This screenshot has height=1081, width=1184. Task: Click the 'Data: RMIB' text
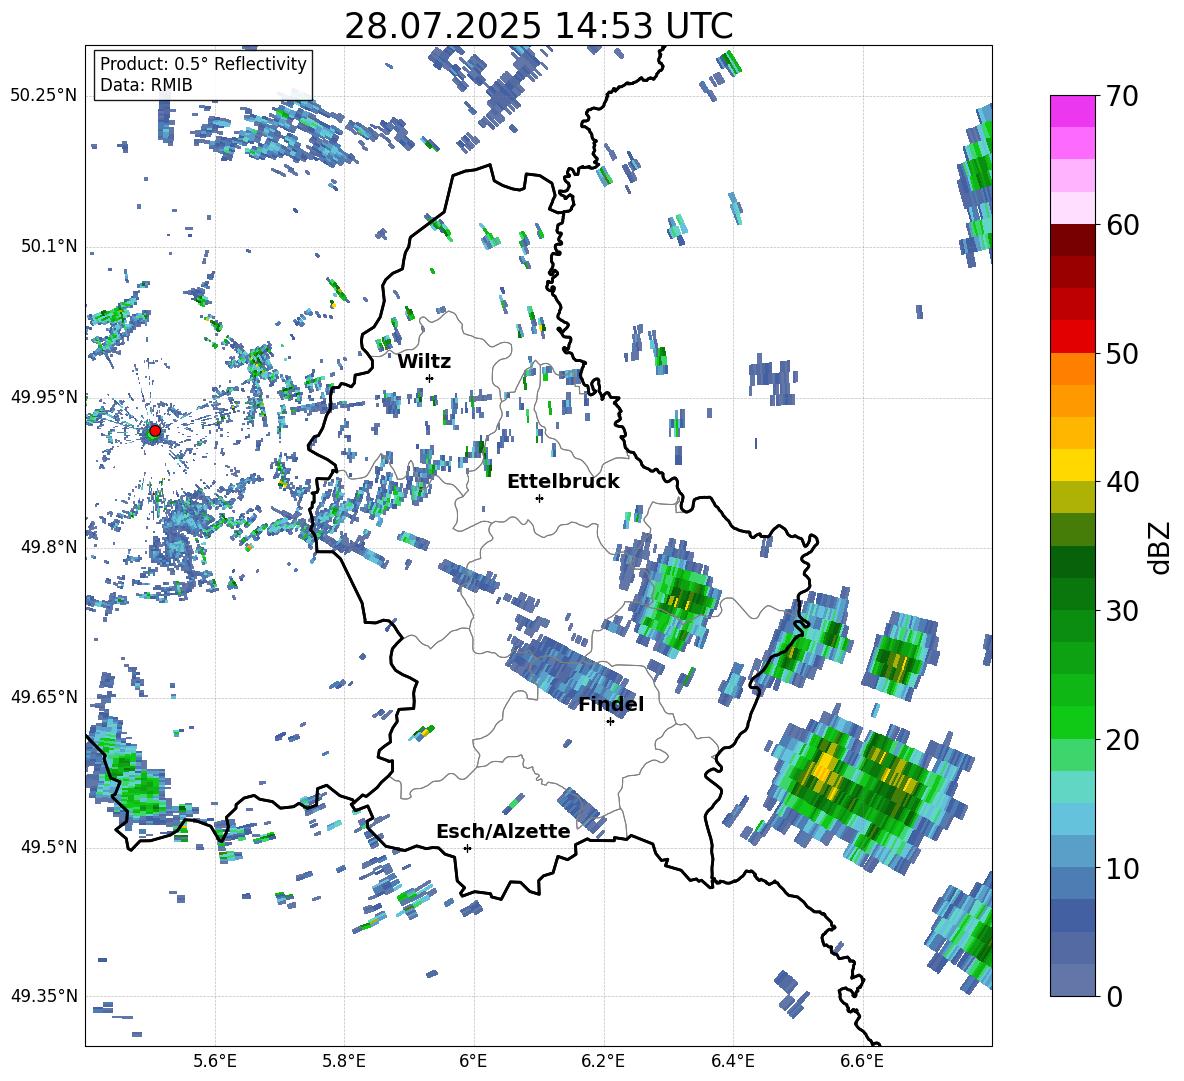click(146, 85)
